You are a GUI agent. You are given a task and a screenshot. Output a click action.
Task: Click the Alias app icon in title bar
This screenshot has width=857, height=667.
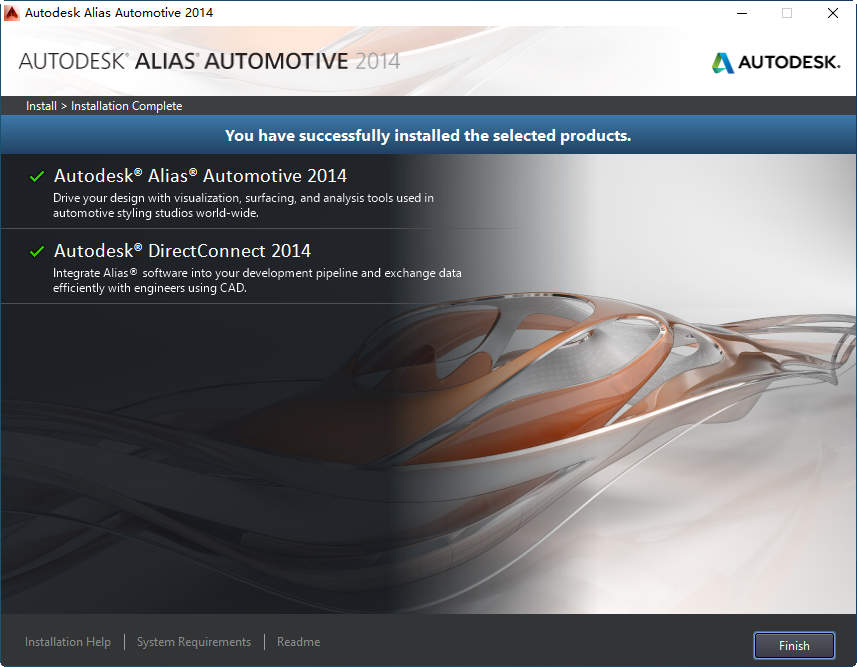[11, 13]
